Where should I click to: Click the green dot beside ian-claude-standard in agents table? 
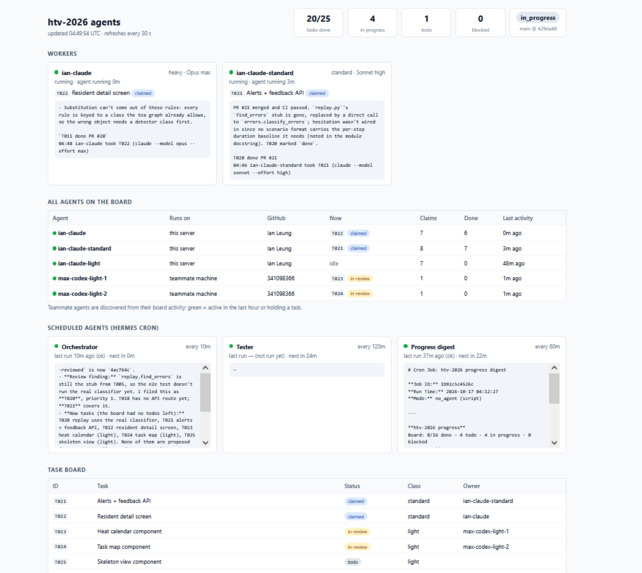54,249
